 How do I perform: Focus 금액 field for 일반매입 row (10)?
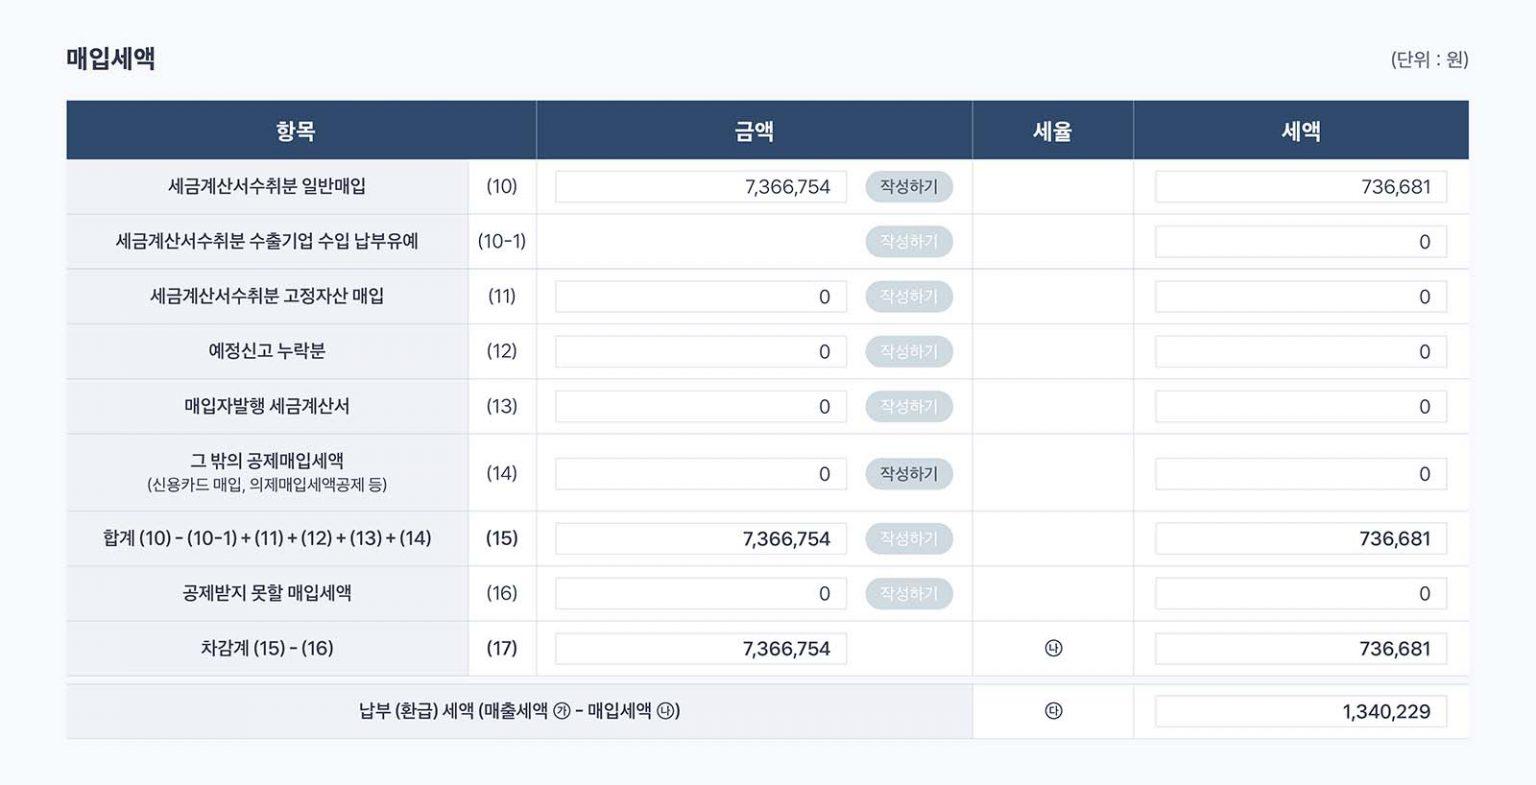click(700, 187)
